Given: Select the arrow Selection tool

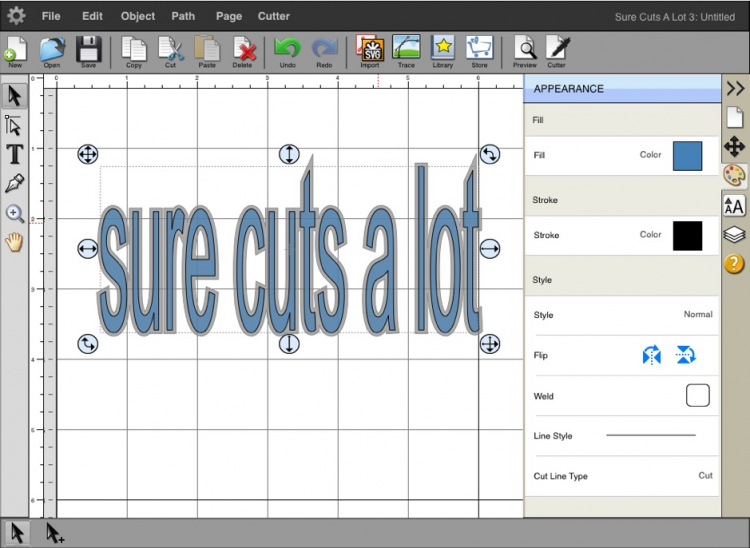Looking at the screenshot, I should click(x=15, y=96).
